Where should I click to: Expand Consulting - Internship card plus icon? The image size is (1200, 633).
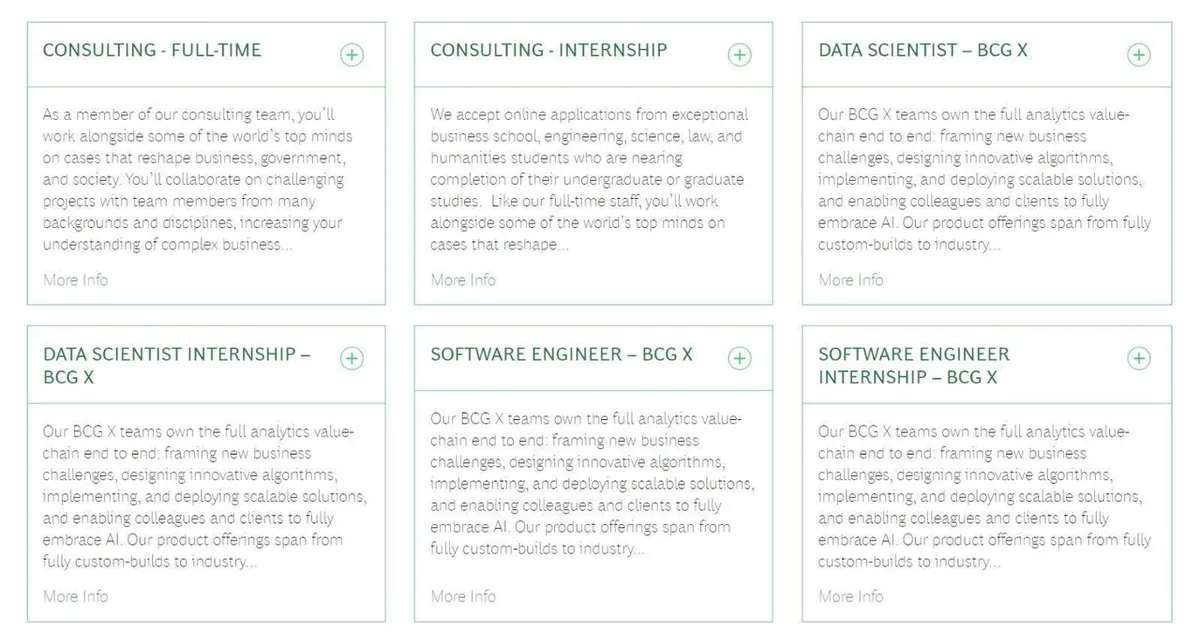tap(739, 55)
